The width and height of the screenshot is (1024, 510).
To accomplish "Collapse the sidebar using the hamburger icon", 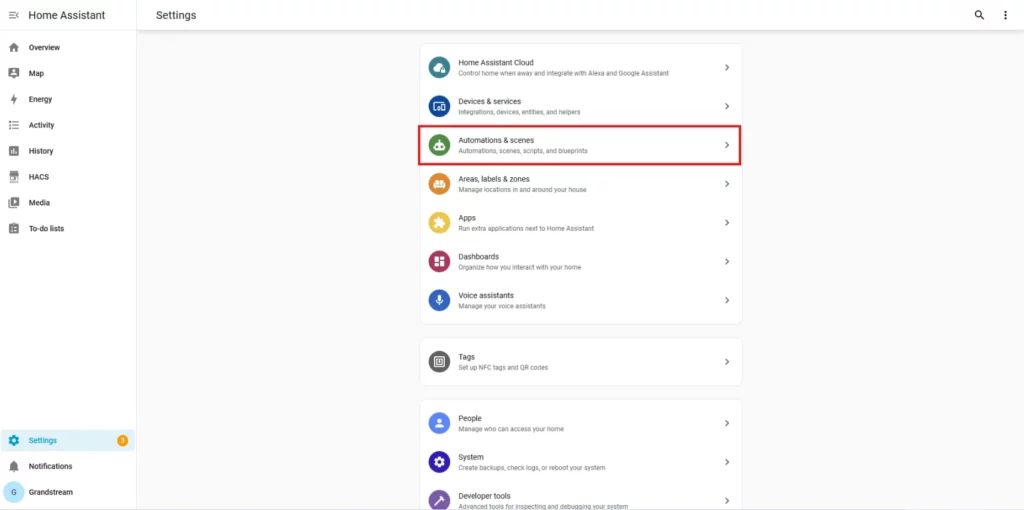I will coord(14,15).
